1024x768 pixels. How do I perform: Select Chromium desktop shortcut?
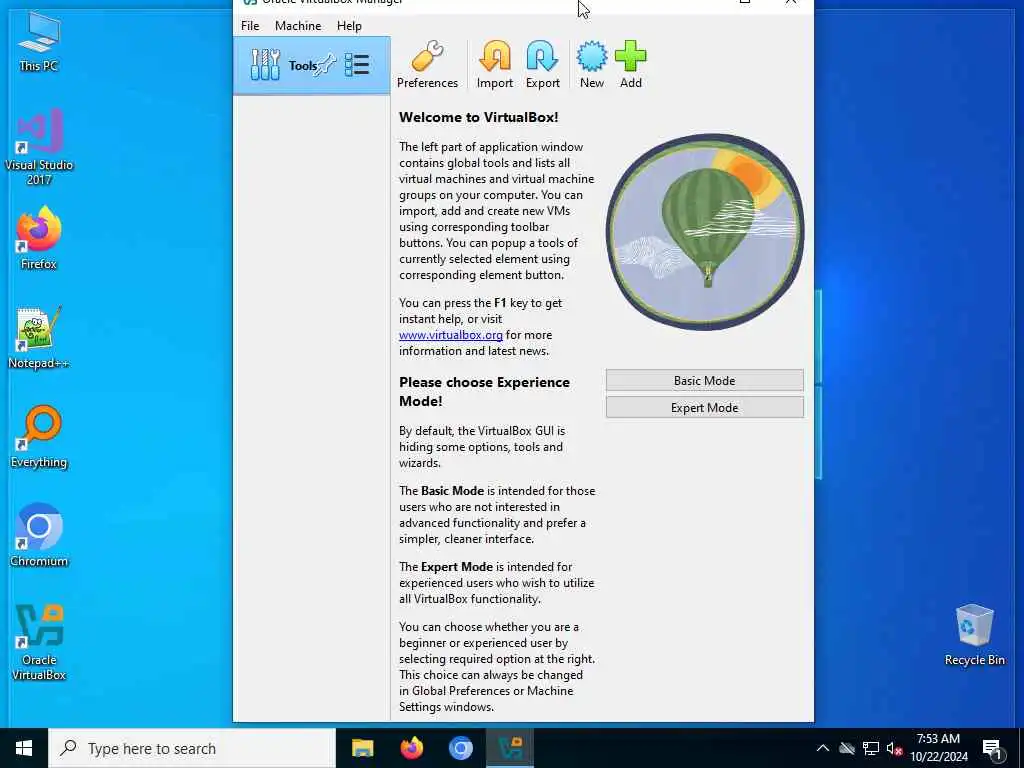[x=39, y=536]
